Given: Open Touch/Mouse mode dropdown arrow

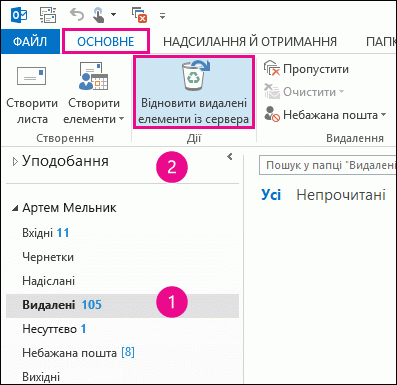Looking at the screenshot, I should (113, 15).
